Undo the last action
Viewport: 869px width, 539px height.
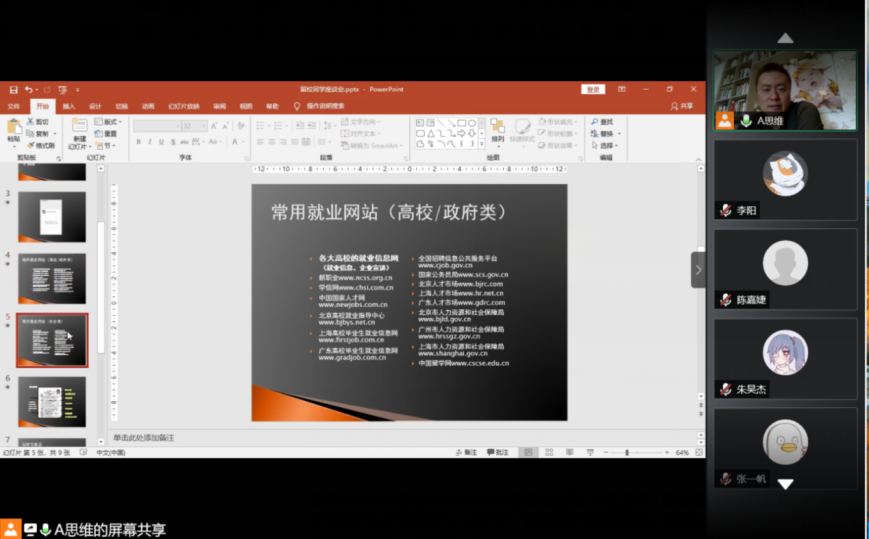(x=28, y=90)
